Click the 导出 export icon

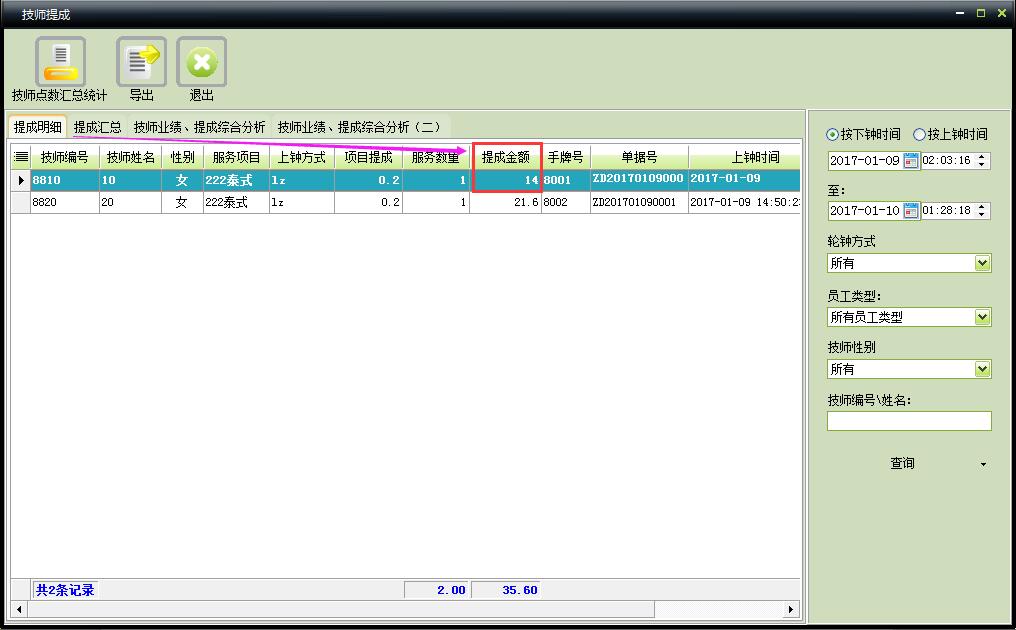tap(141, 62)
